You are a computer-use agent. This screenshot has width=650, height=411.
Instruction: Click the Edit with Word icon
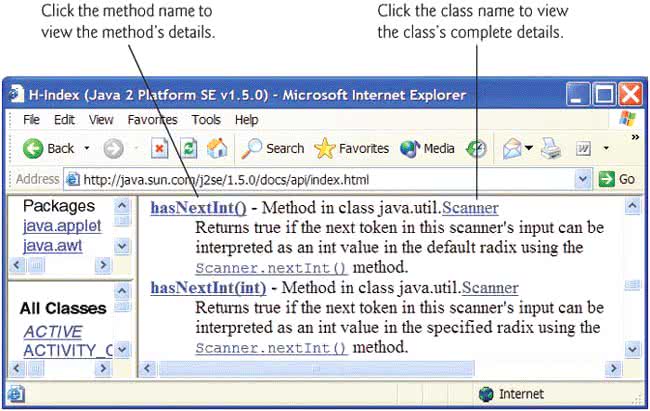click(583, 148)
